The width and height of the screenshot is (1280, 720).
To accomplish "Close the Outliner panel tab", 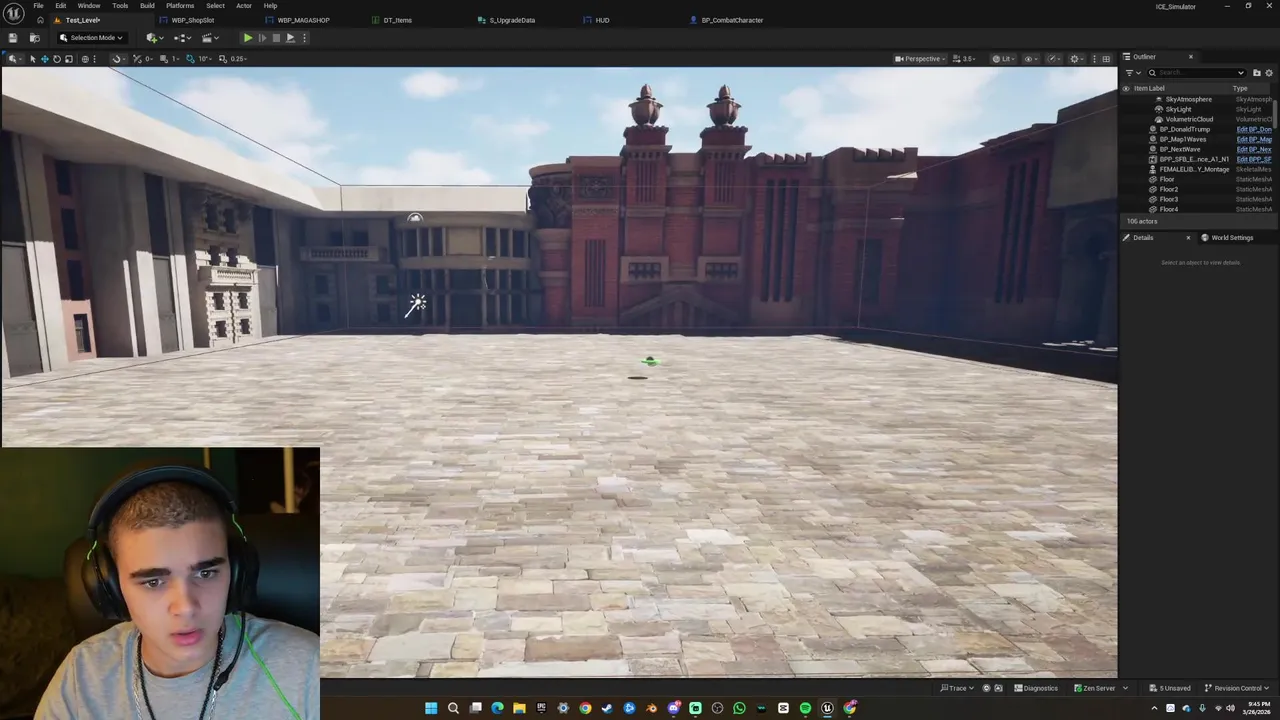I will click(x=1190, y=57).
